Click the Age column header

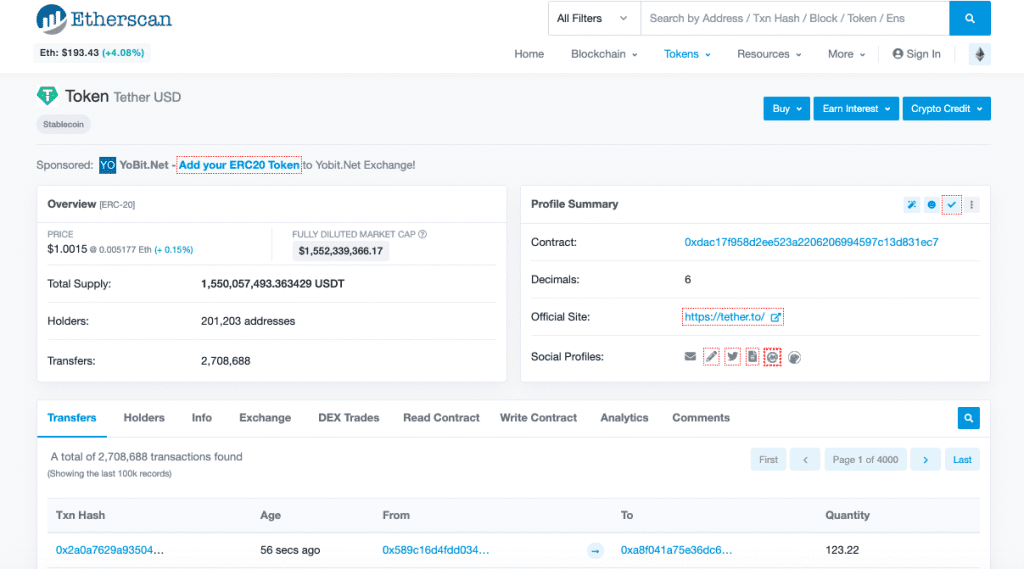coord(270,515)
